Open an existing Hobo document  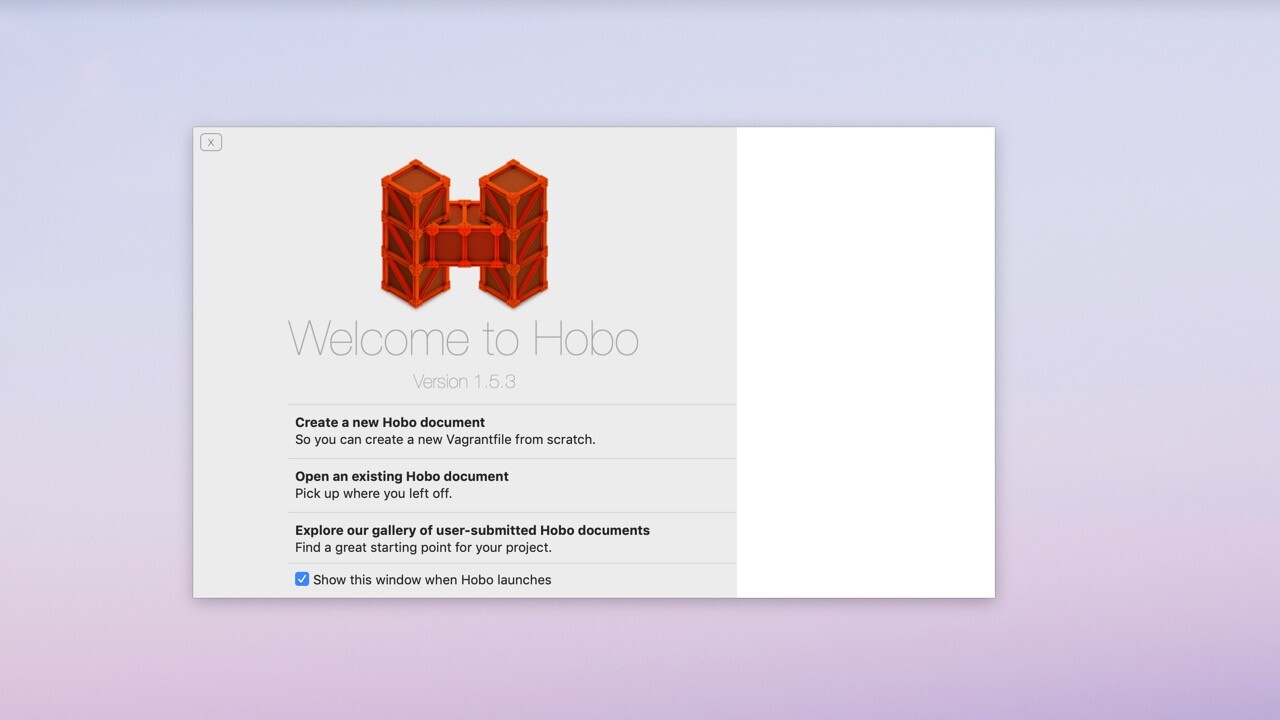(x=512, y=485)
